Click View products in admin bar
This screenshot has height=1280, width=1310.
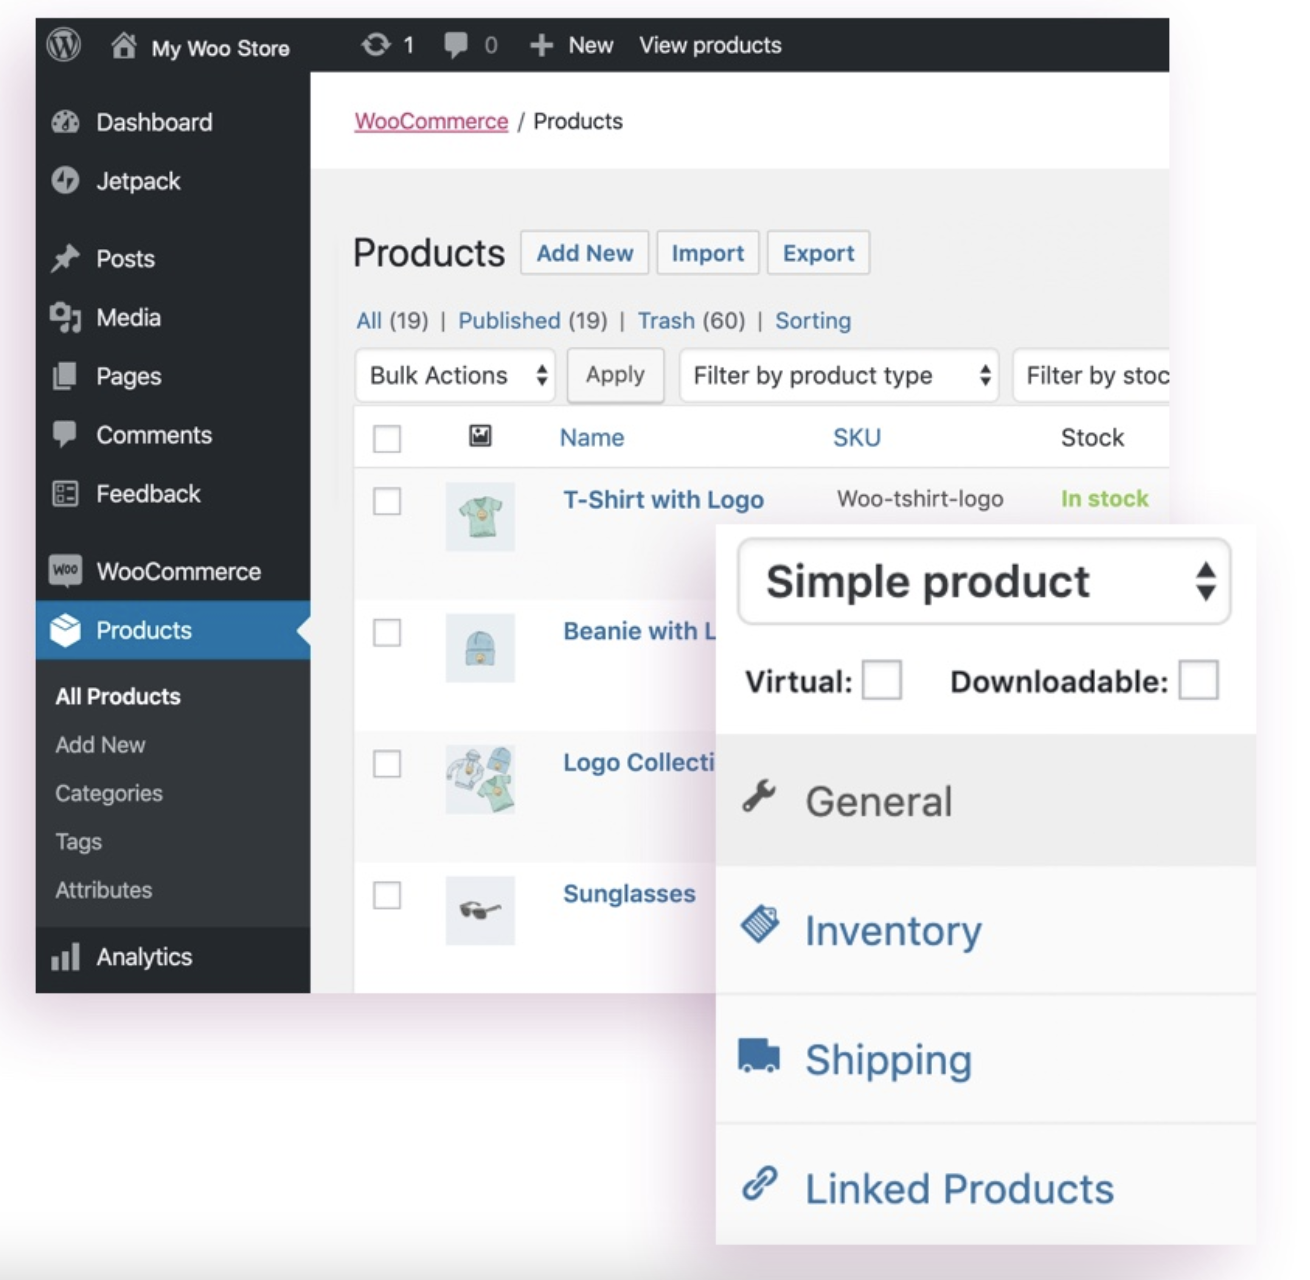pyautogui.click(x=711, y=45)
